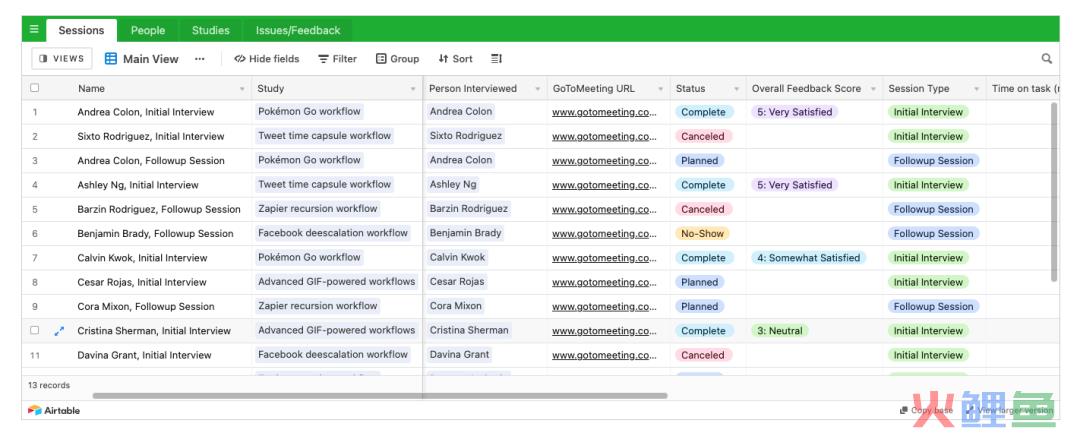The height and width of the screenshot is (433, 1080).
Task: Select the 'Cesar Rojas, Initial Interview' name cell
Action: tap(142, 282)
